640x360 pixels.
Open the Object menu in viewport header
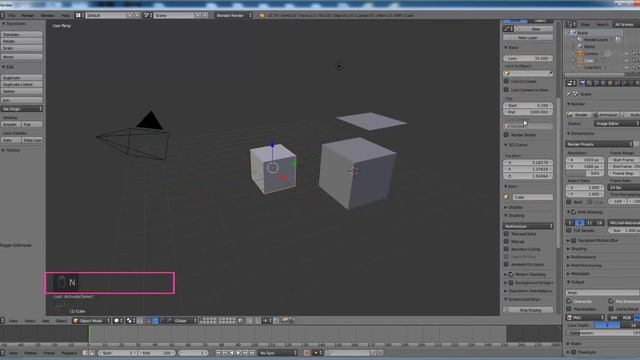pyautogui.click(x=61, y=321)
